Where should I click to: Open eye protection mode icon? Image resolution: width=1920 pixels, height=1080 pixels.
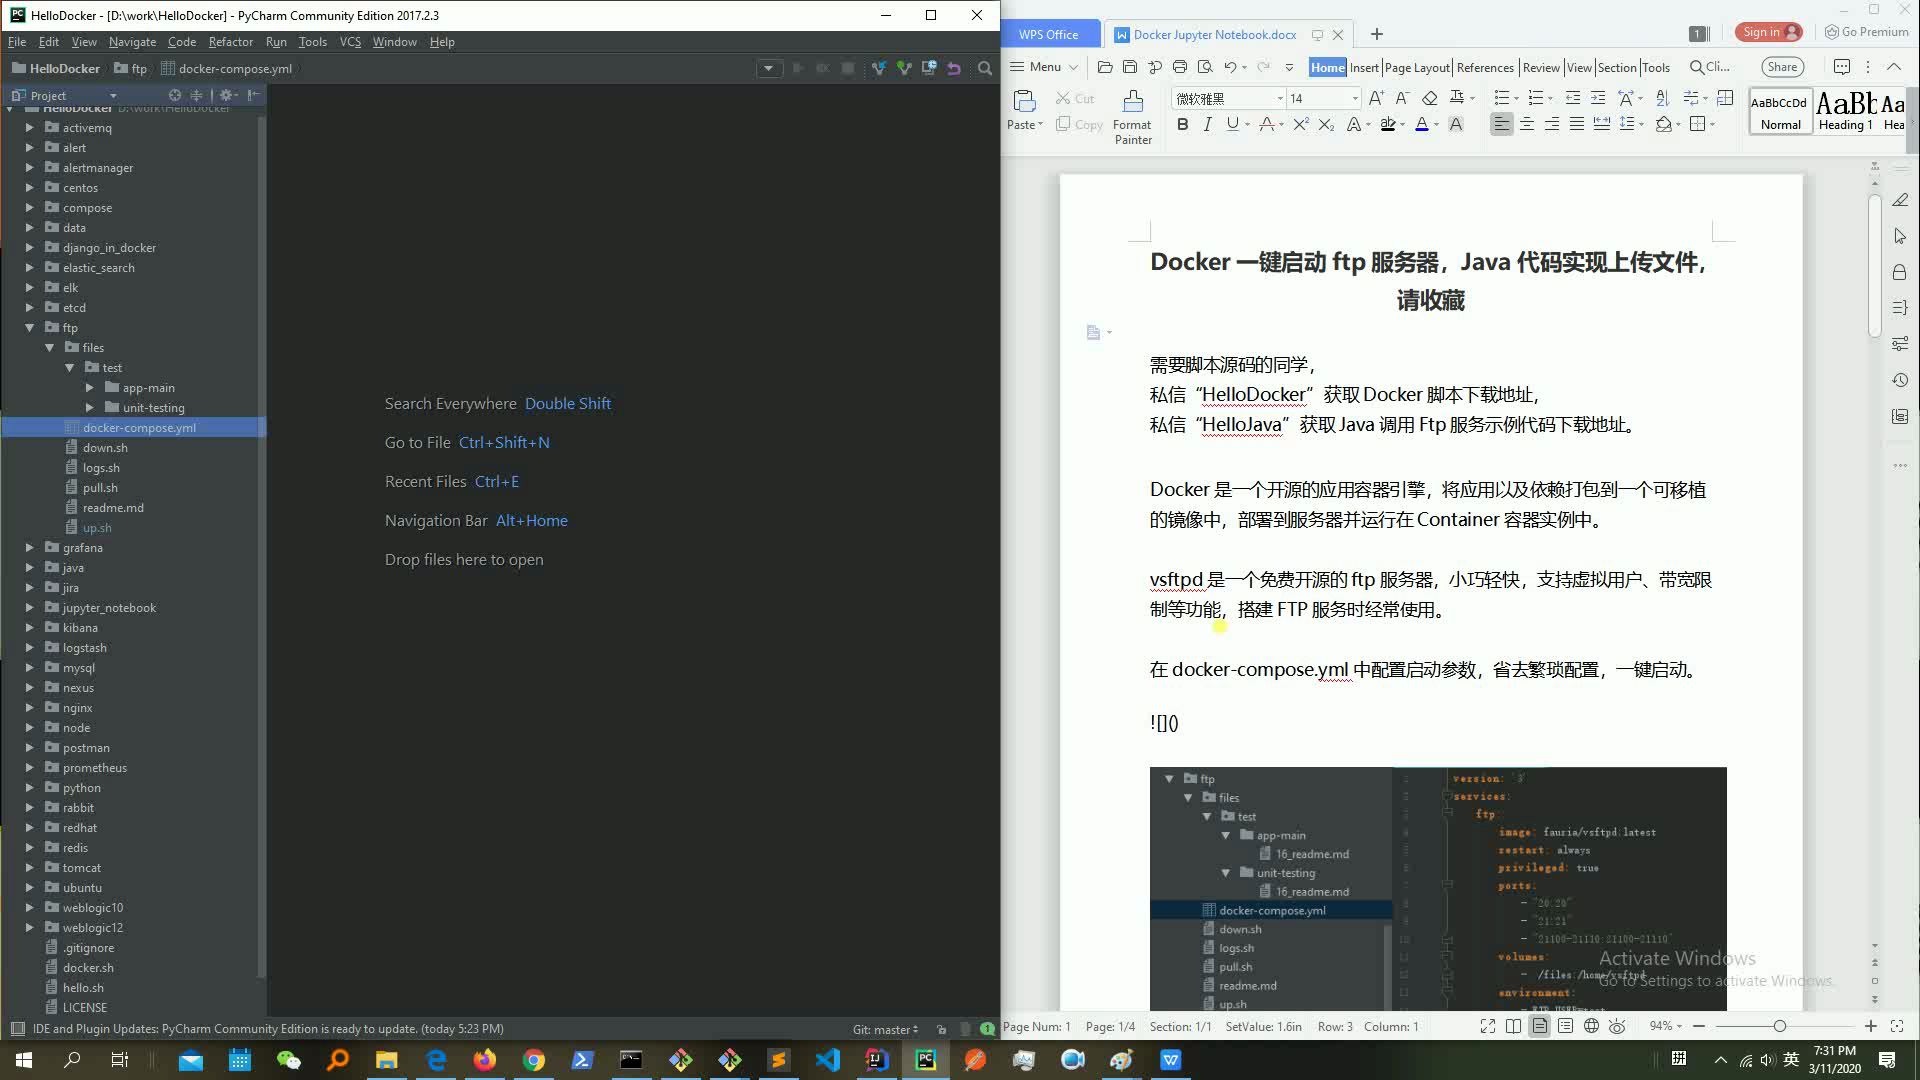[1617, 1027]
